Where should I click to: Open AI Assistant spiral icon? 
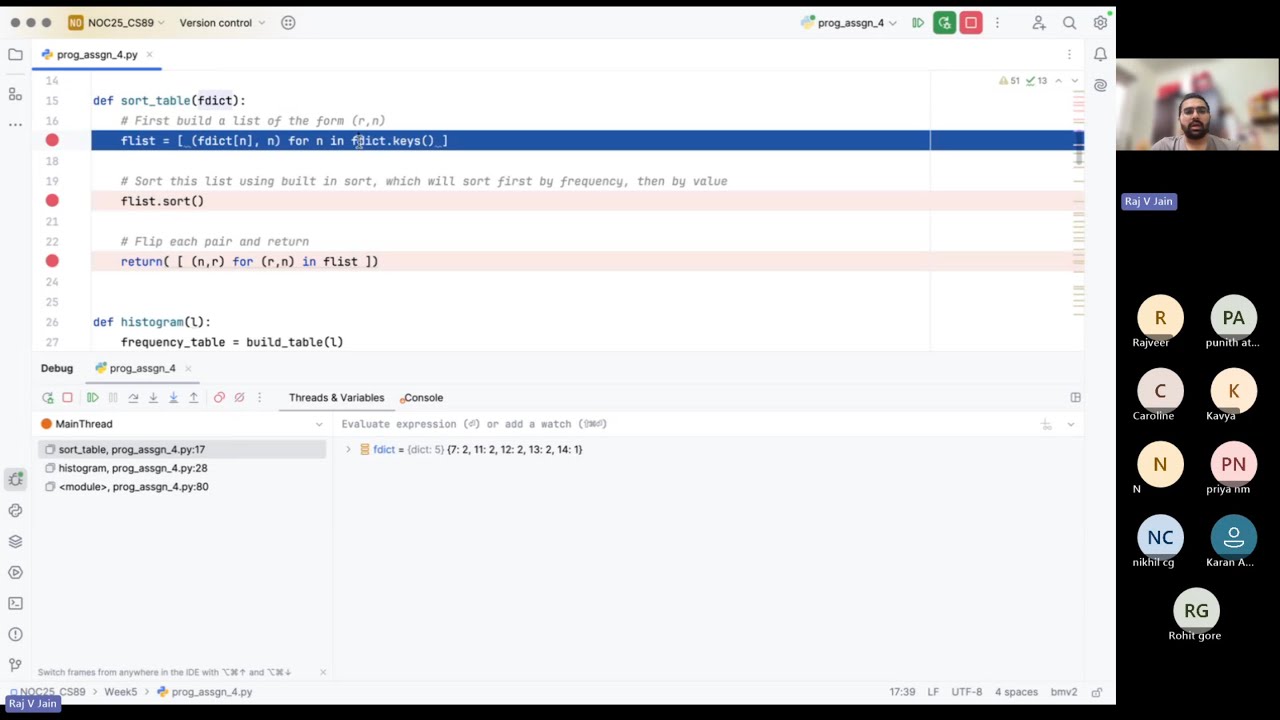(1100, 86)
